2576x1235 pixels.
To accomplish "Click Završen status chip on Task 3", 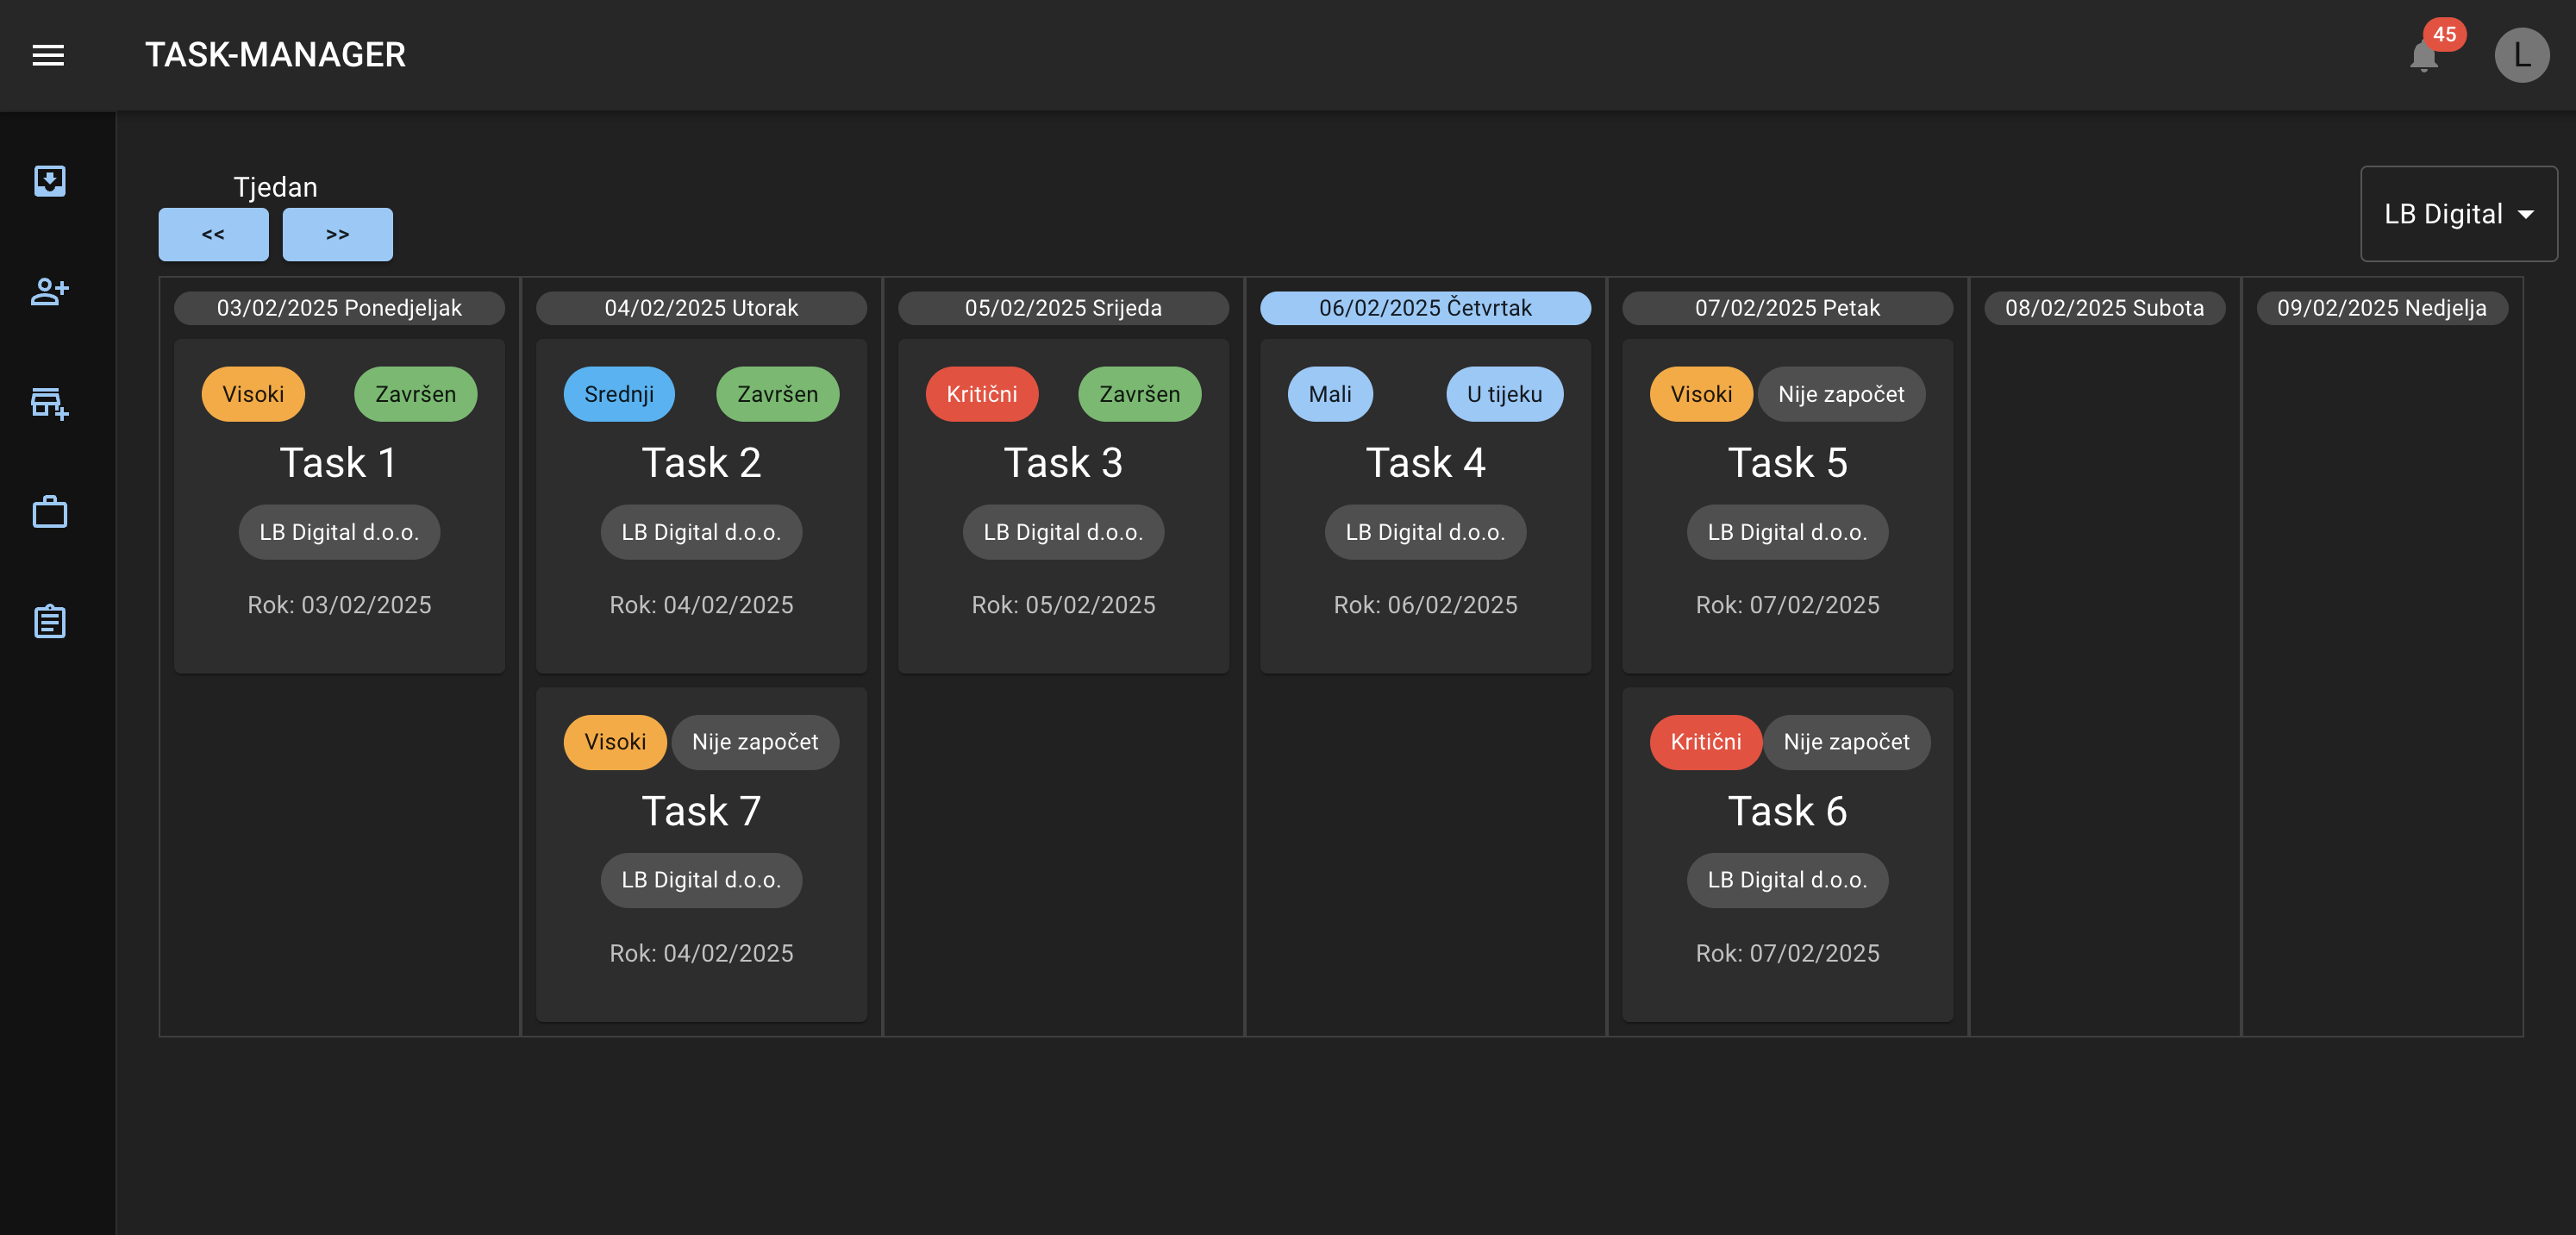I will [1139, 394].
